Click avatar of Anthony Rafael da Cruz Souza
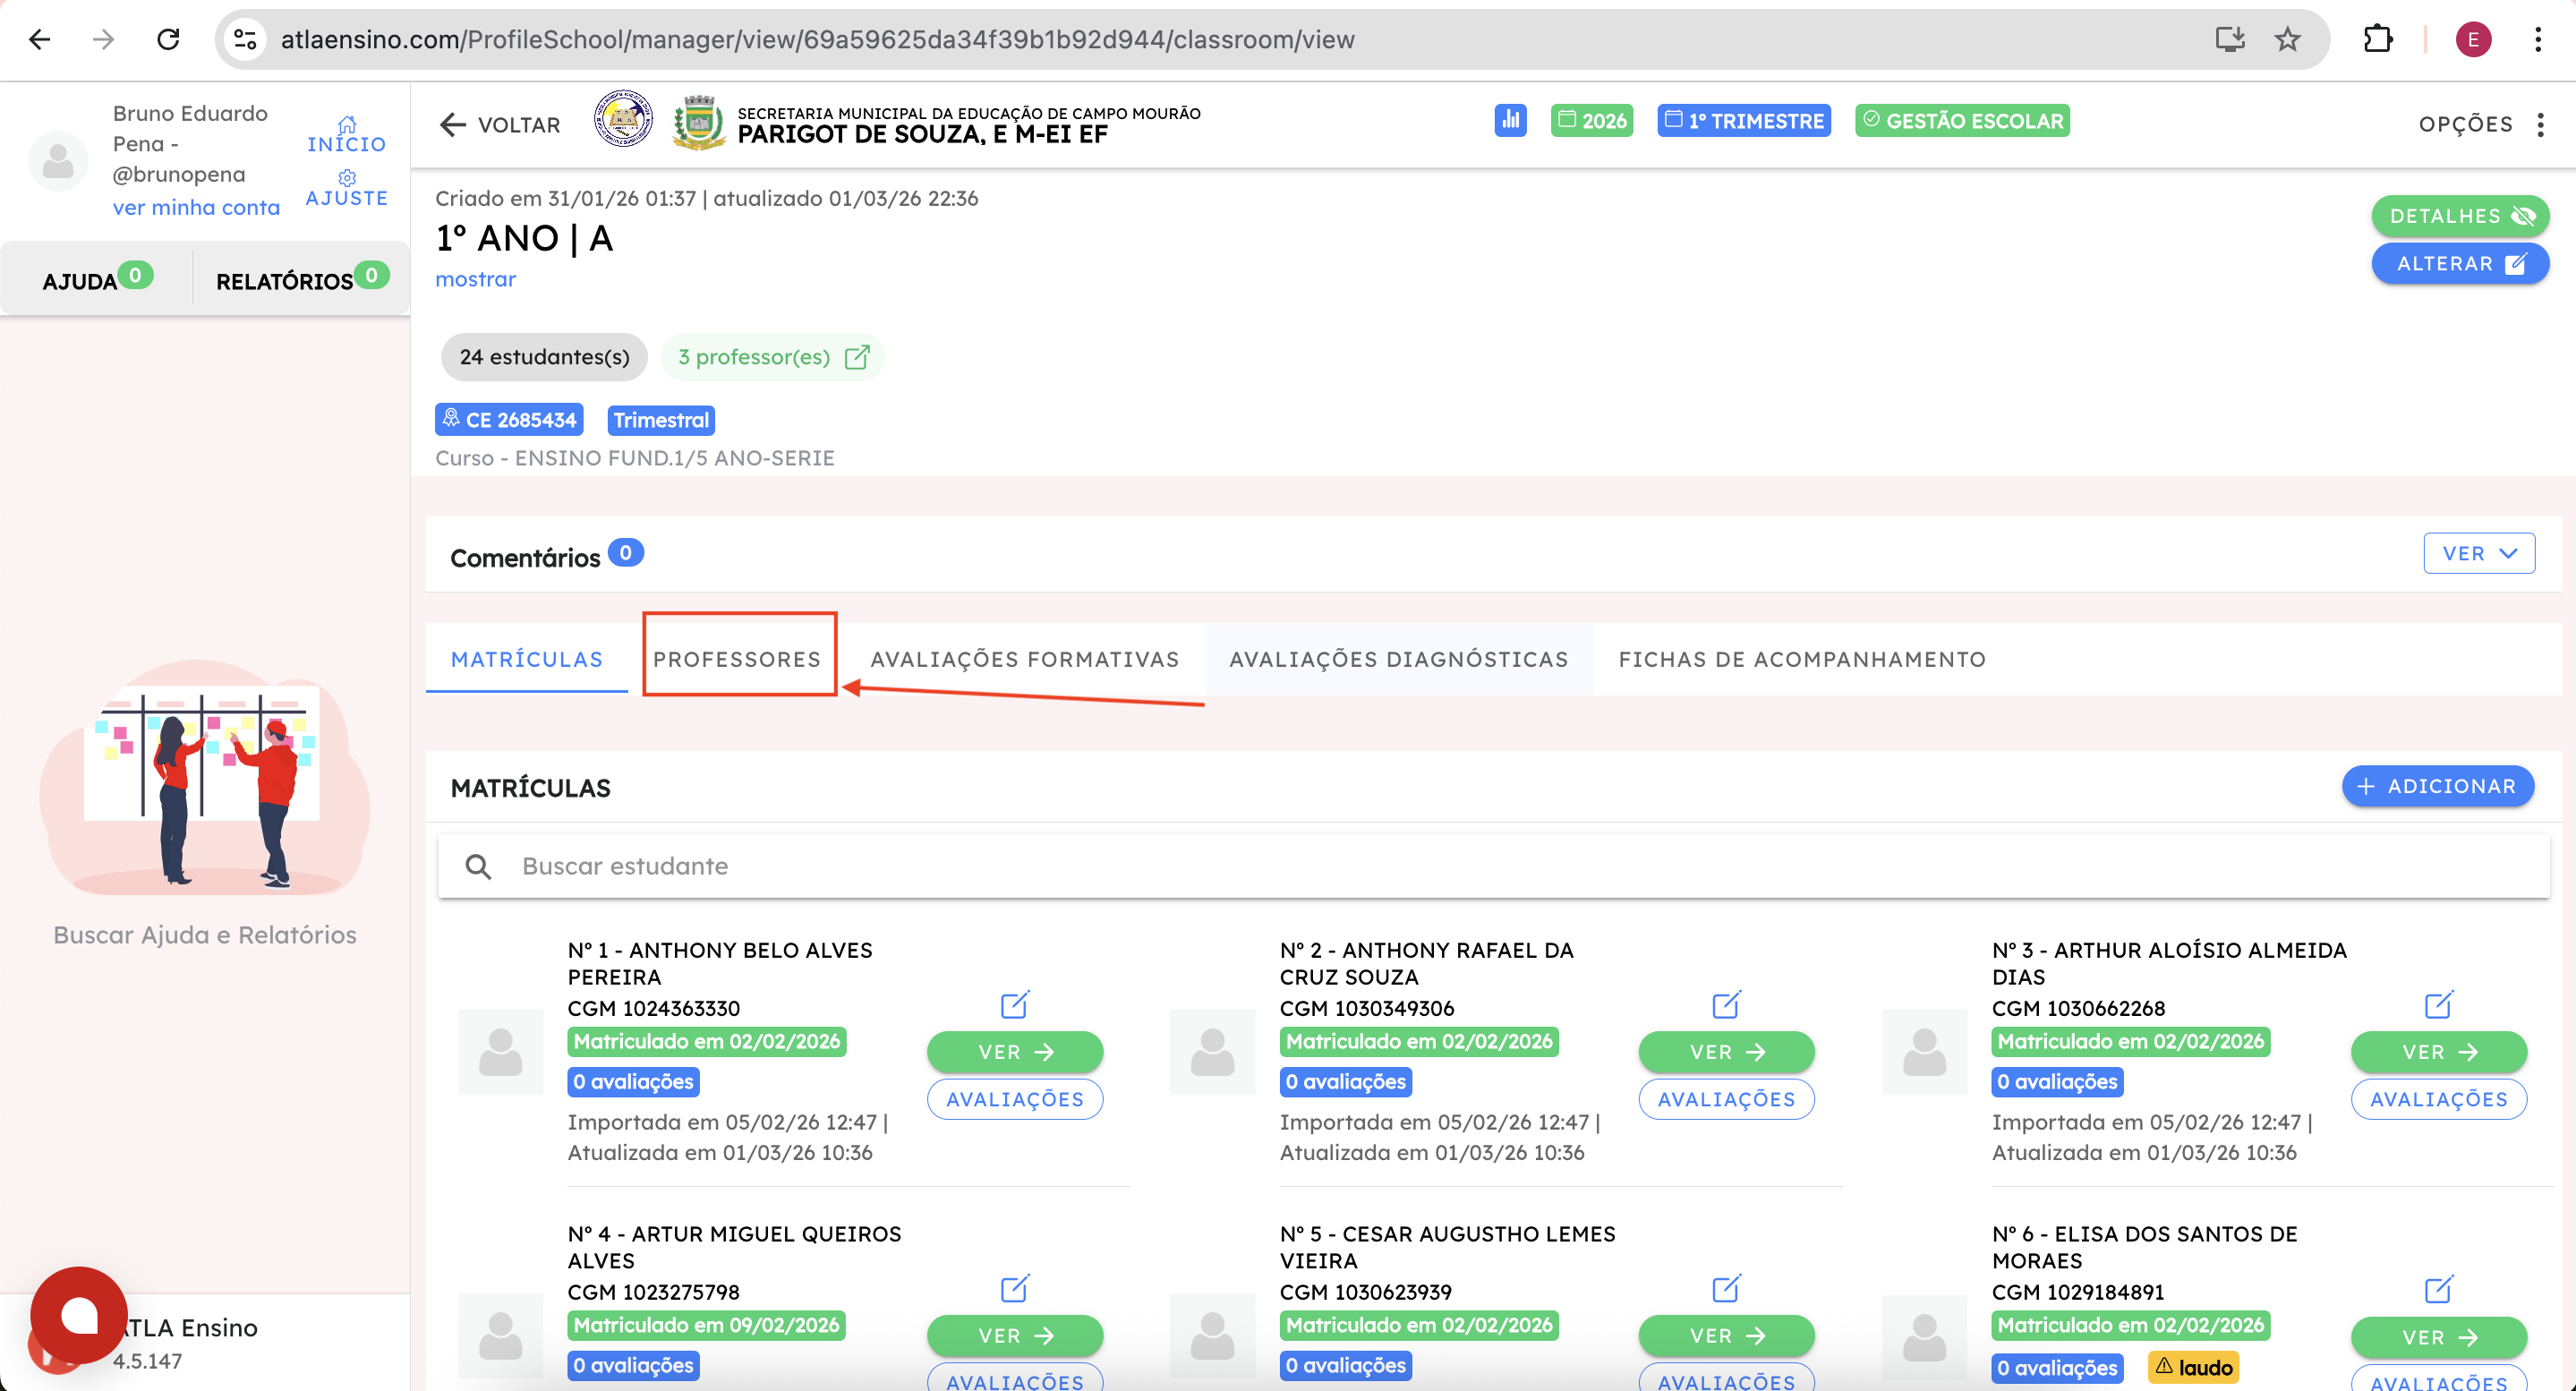Viewport: 2576px width, 1391px height. coord(1212,1052)
